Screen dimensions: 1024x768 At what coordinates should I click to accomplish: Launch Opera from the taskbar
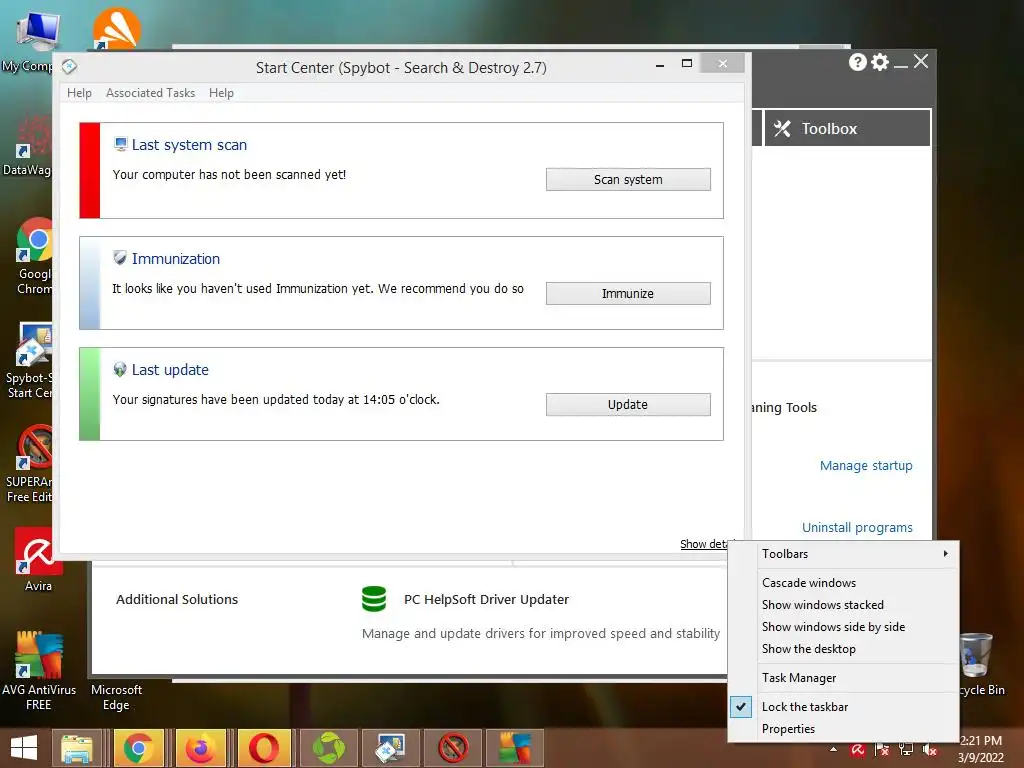coord(263,748)
